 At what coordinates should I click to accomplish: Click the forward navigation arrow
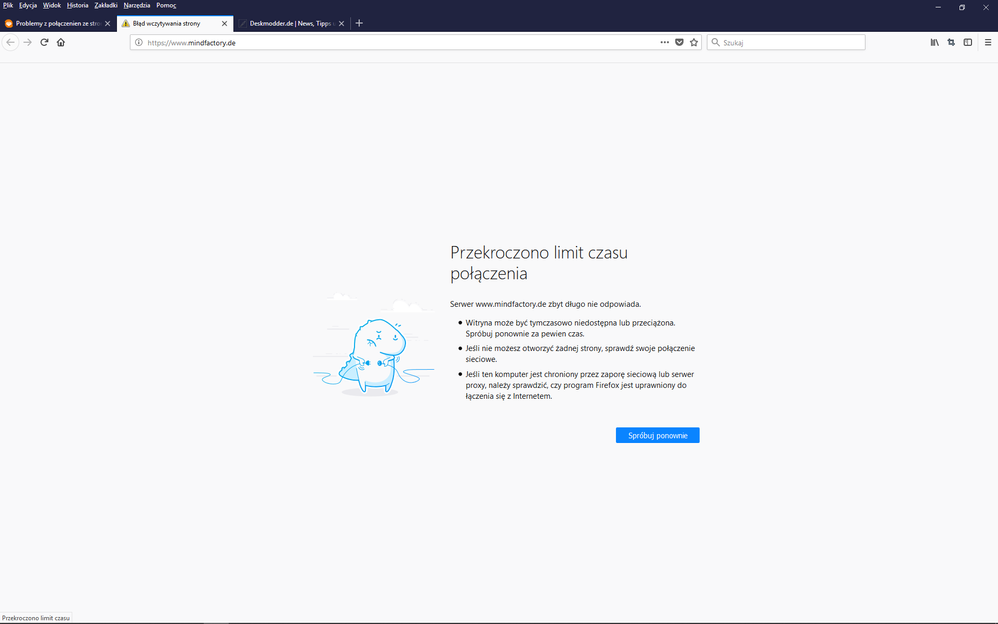tap(28, 43)
